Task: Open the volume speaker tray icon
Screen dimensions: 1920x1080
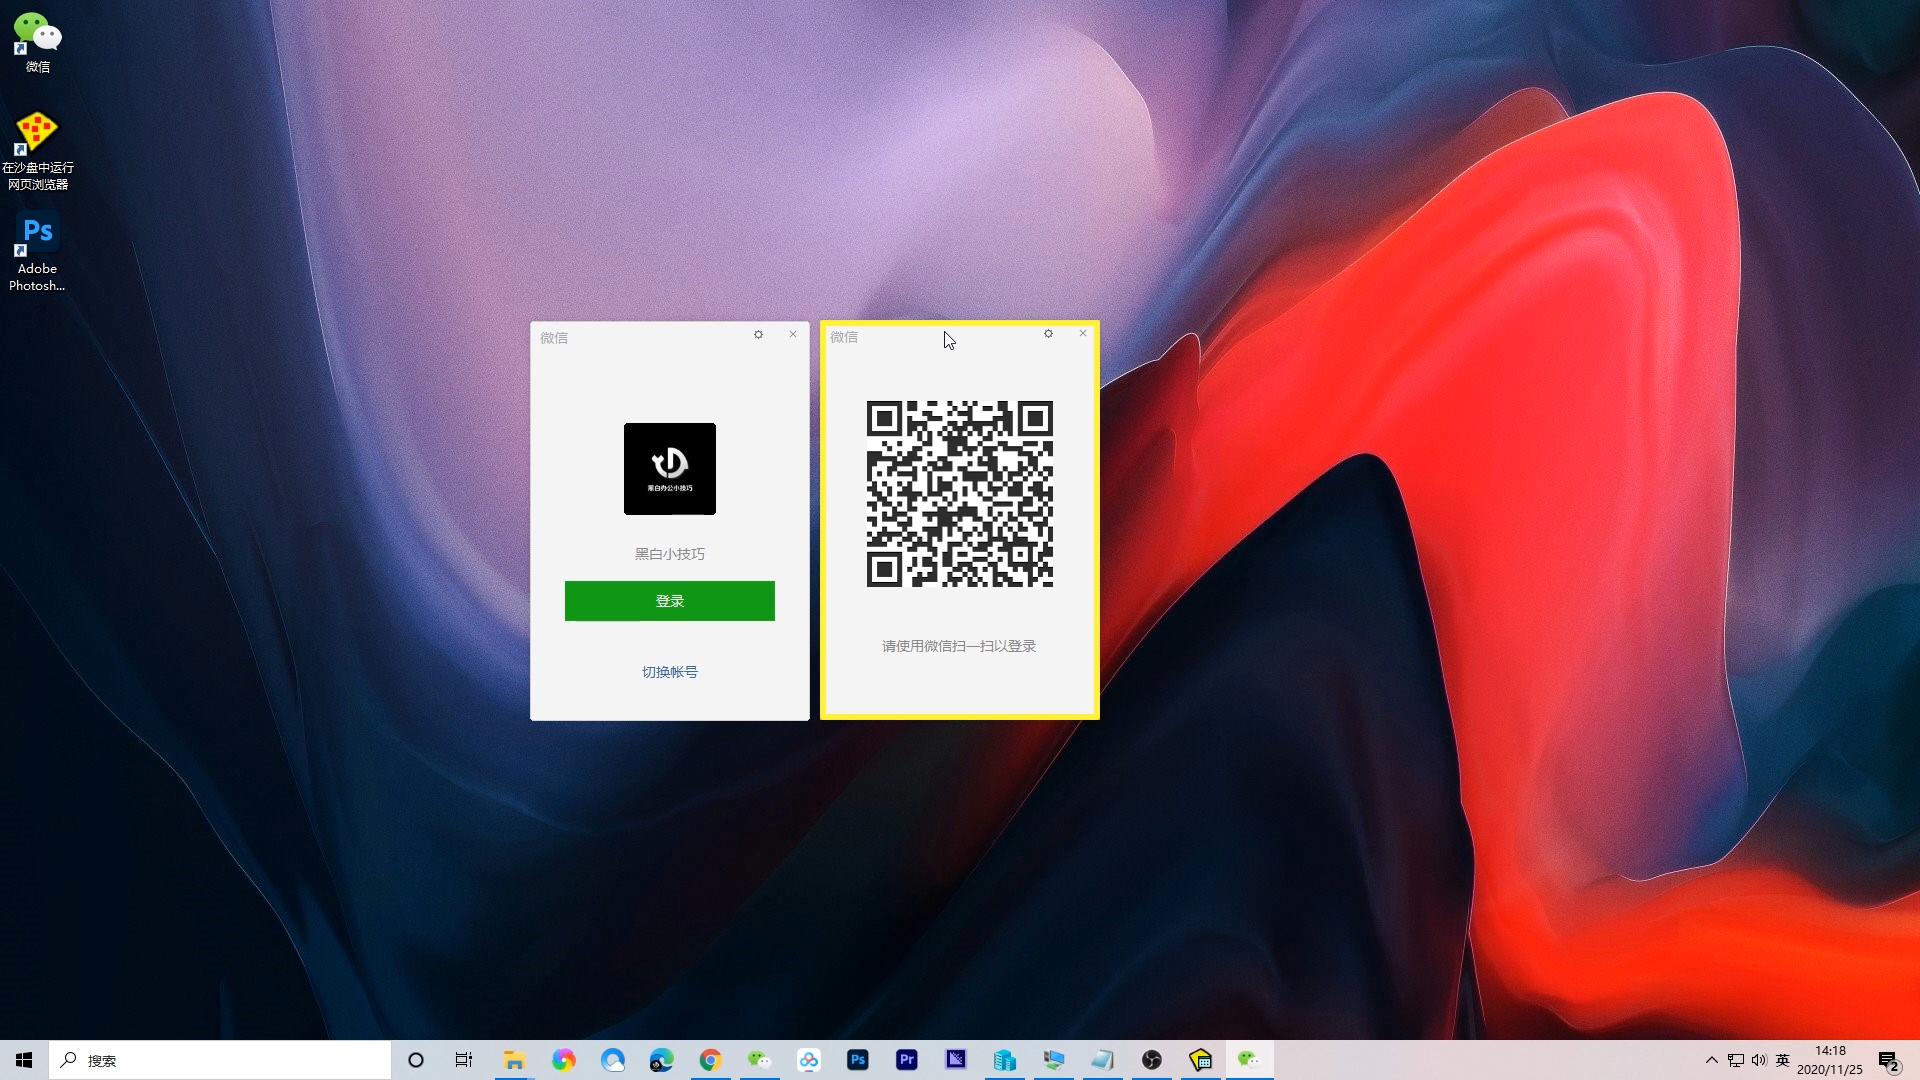Action: (1759, 1060)
